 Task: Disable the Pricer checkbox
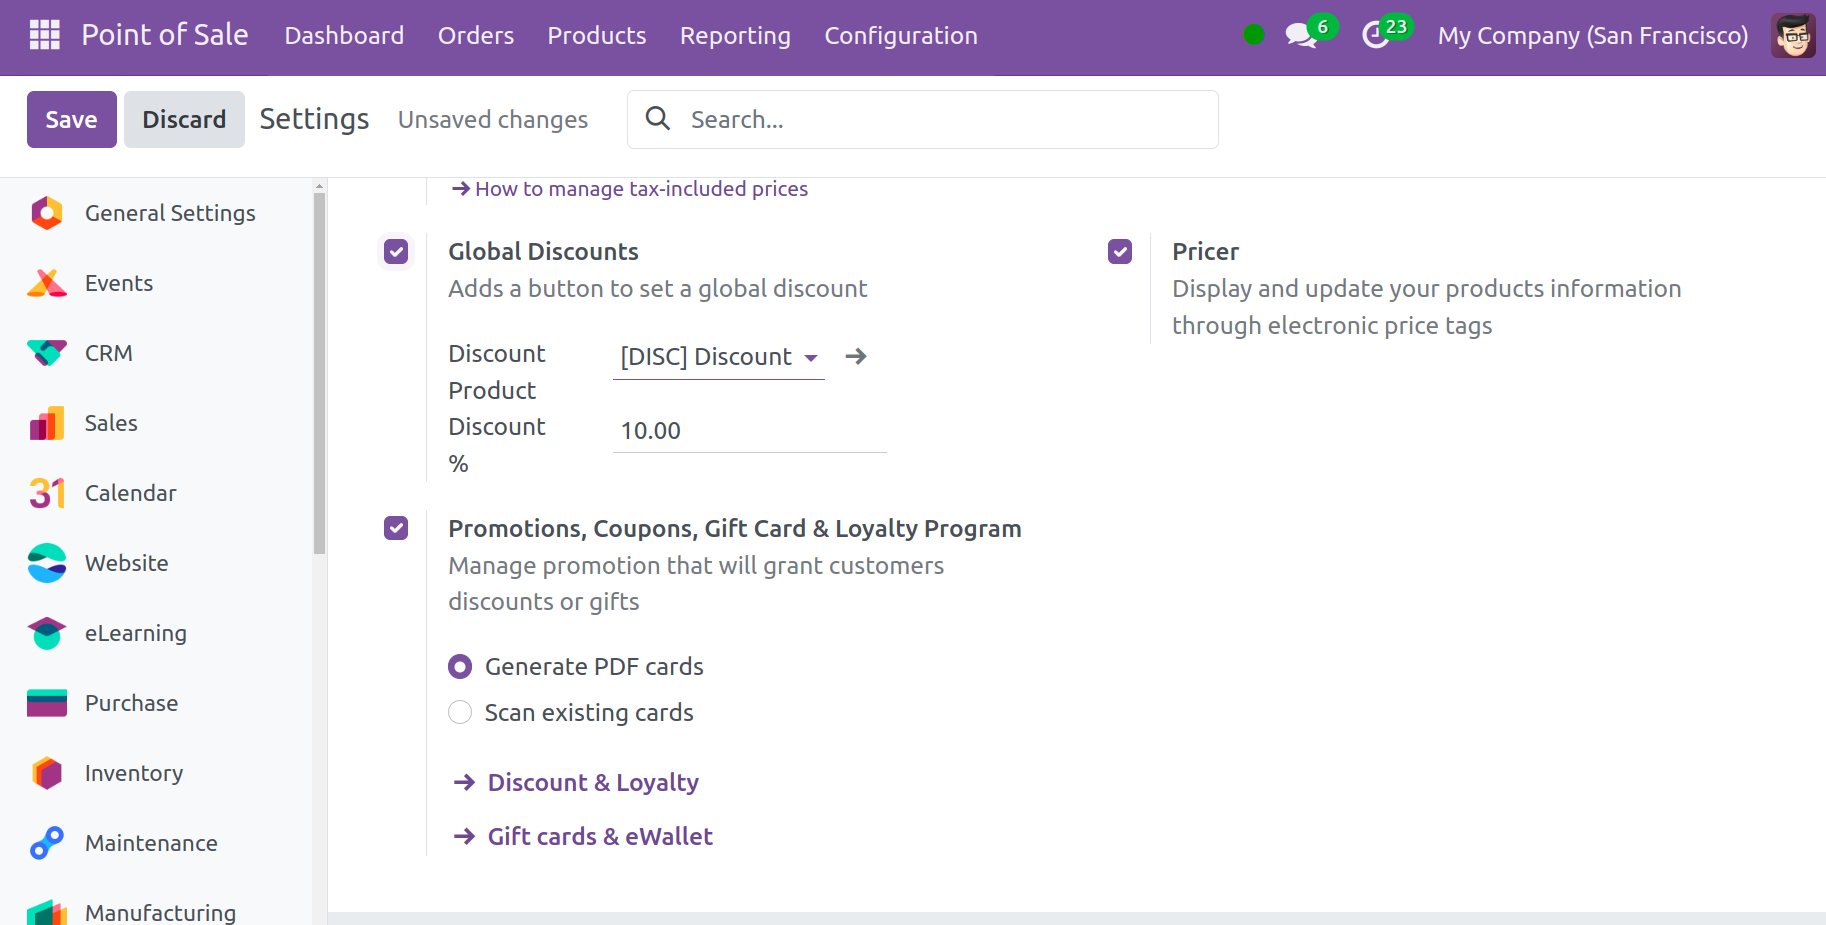click(1120, 251)
